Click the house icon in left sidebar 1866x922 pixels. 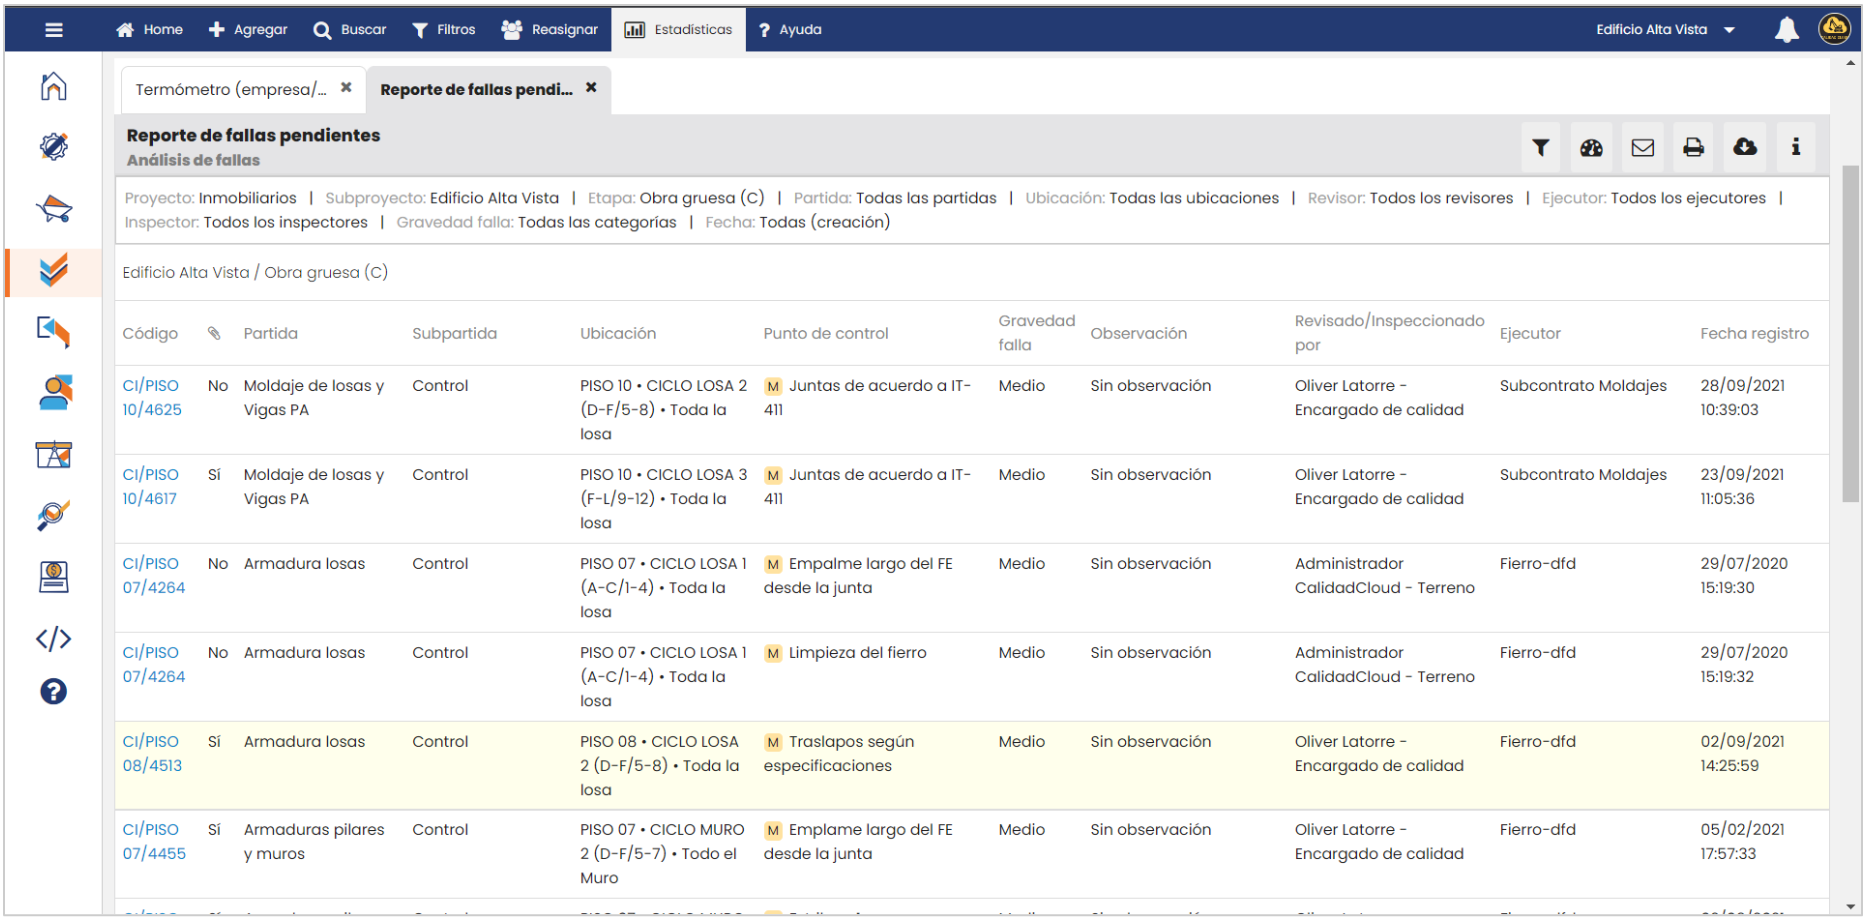click(53, 87)
